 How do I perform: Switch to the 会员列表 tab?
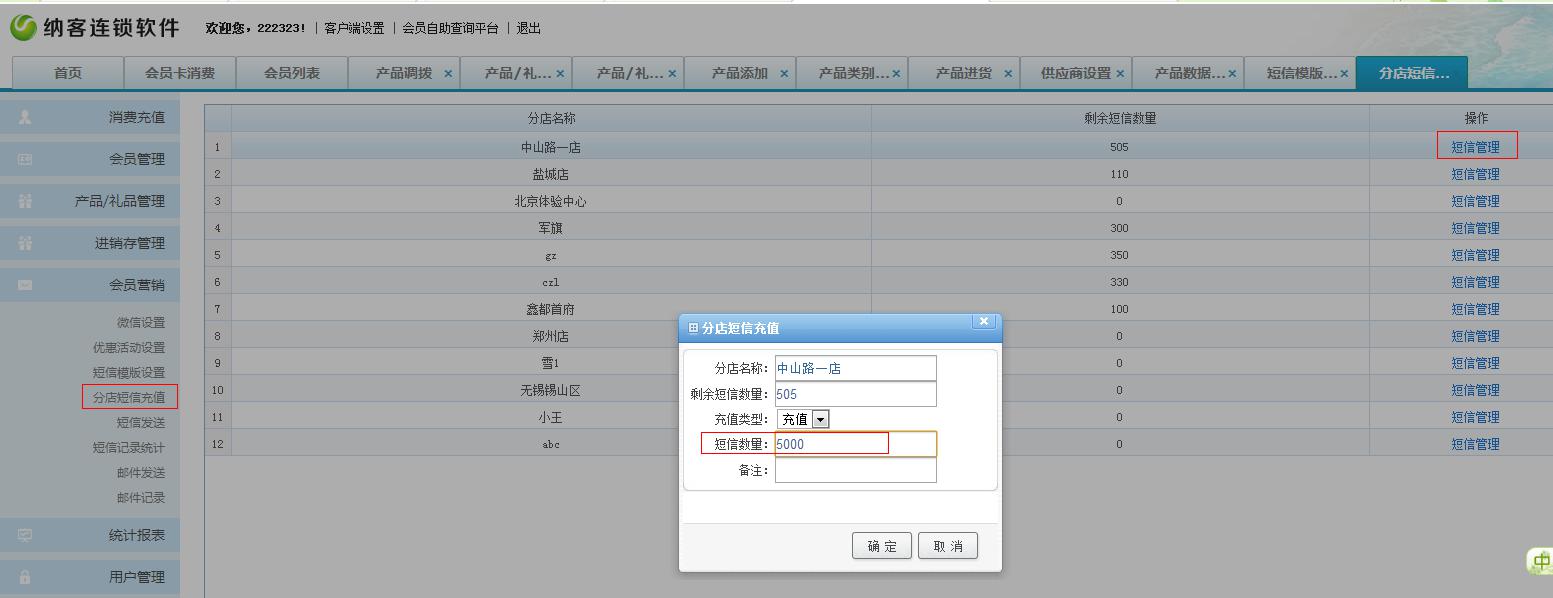tap(291, 74)
